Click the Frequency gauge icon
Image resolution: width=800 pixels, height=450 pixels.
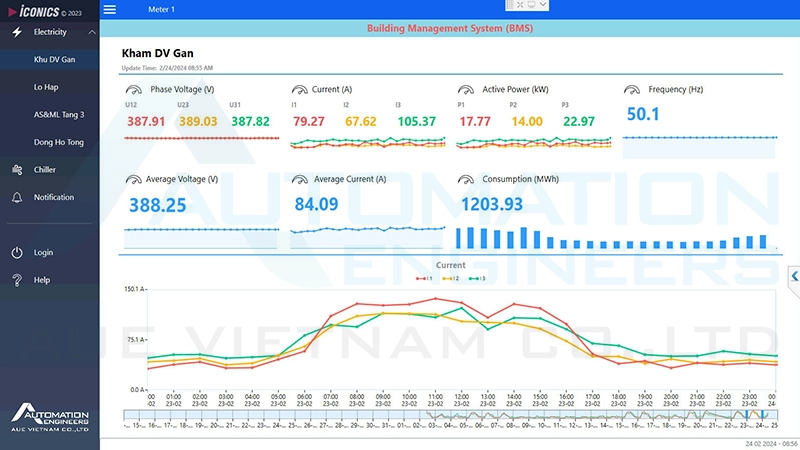(632, 90)
